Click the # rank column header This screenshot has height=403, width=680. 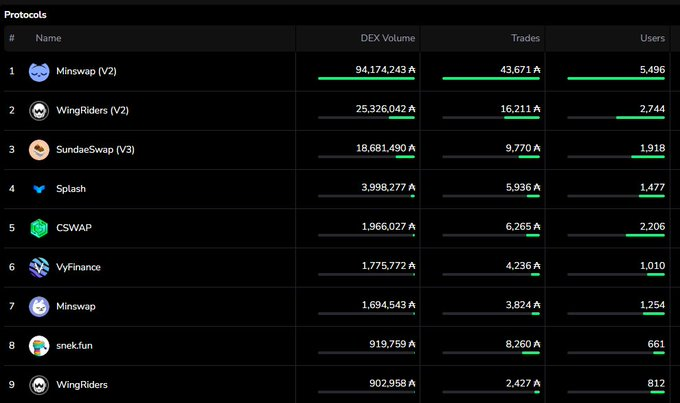point(12,38)
